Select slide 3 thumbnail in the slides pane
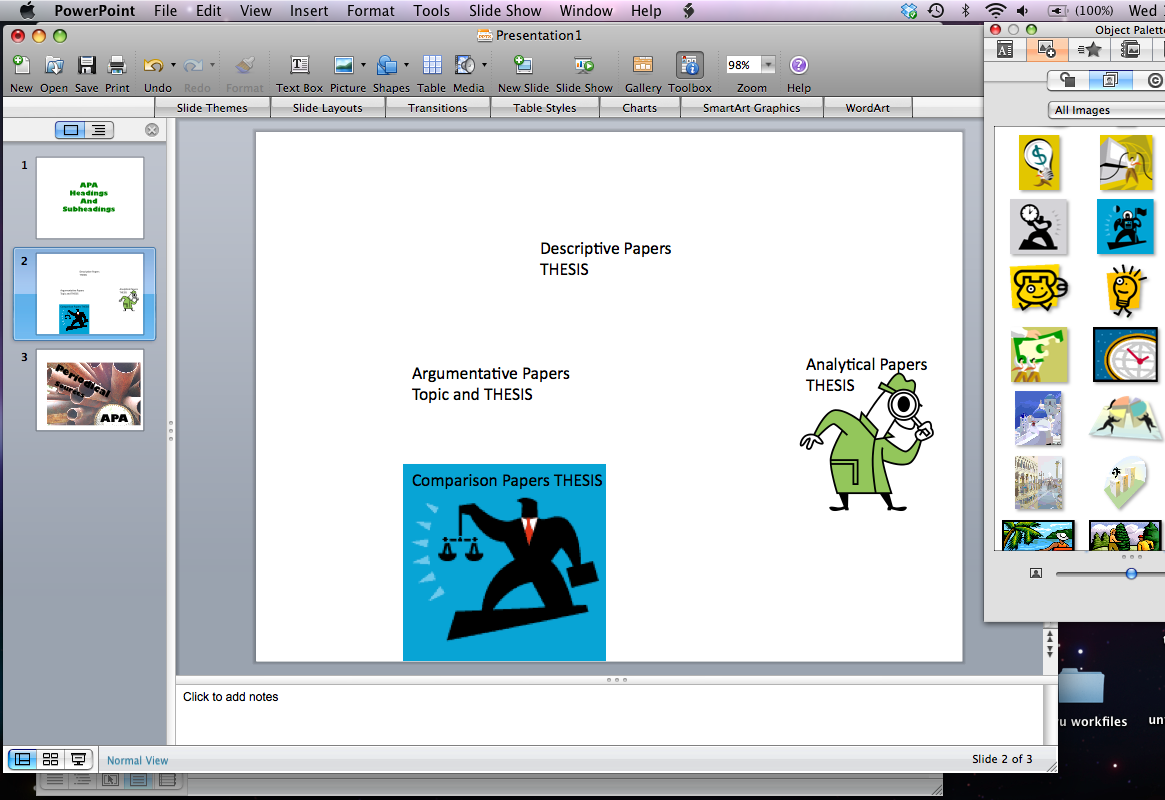Image resolution: width=1165 pixels, height=800 pixels. pos(89,391)
